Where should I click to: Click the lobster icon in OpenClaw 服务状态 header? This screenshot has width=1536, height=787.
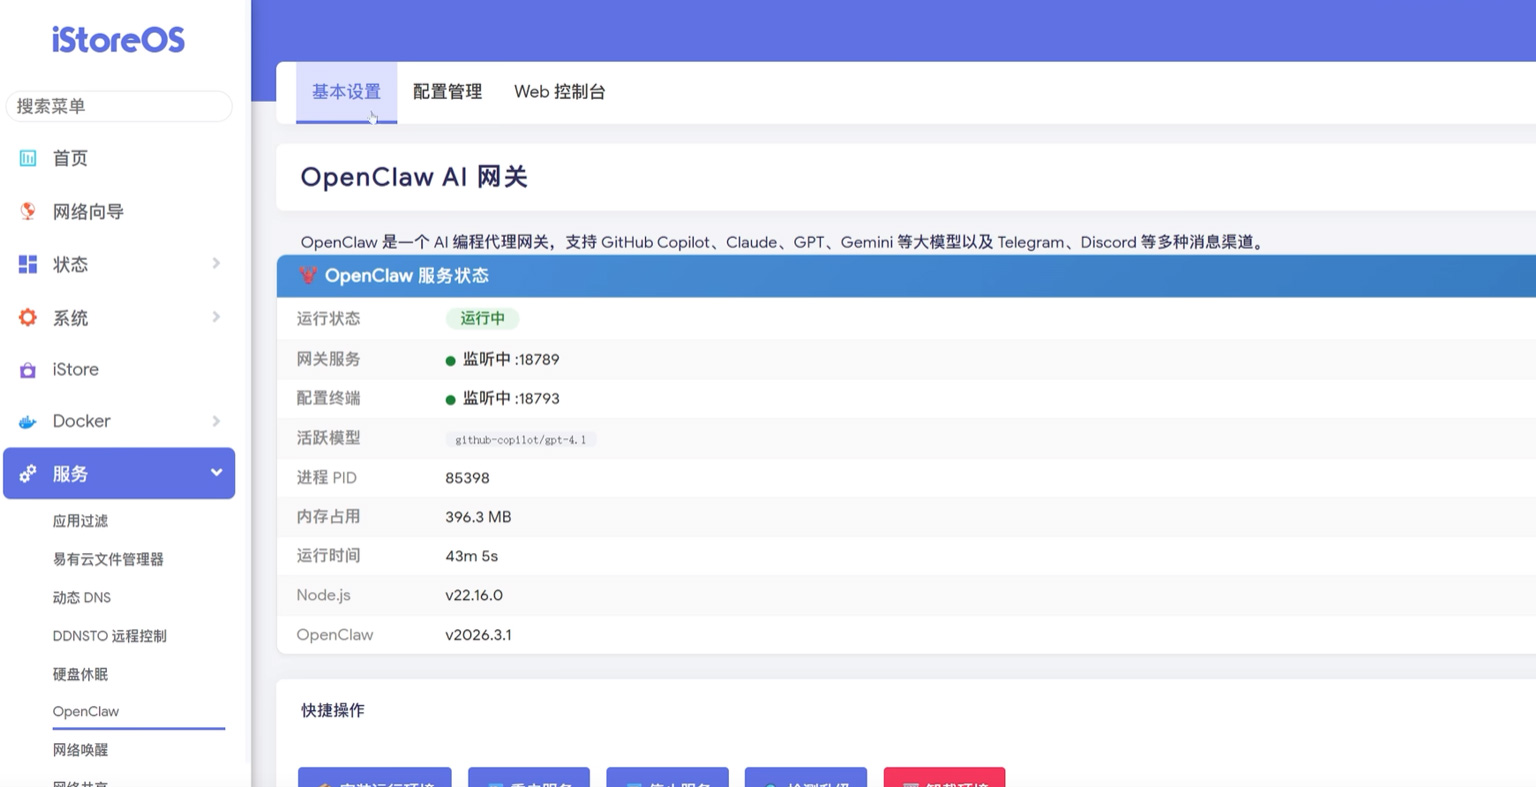[308, 276]
